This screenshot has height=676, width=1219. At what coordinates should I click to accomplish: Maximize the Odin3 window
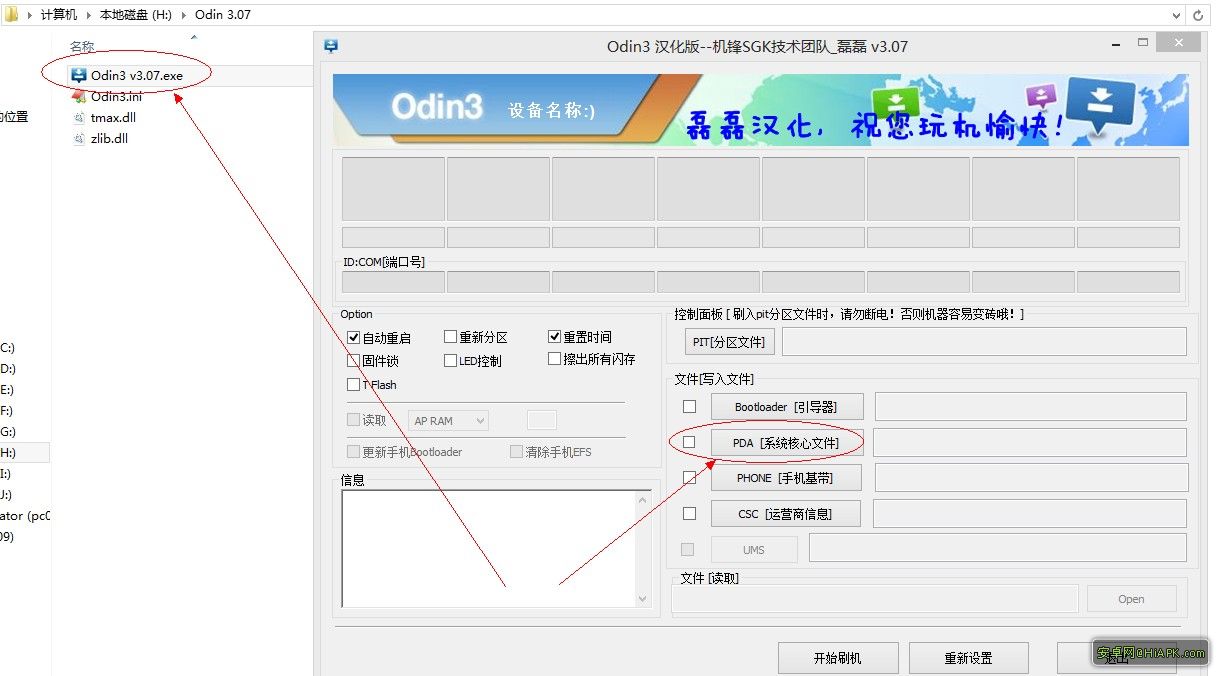coord(1143,43)
